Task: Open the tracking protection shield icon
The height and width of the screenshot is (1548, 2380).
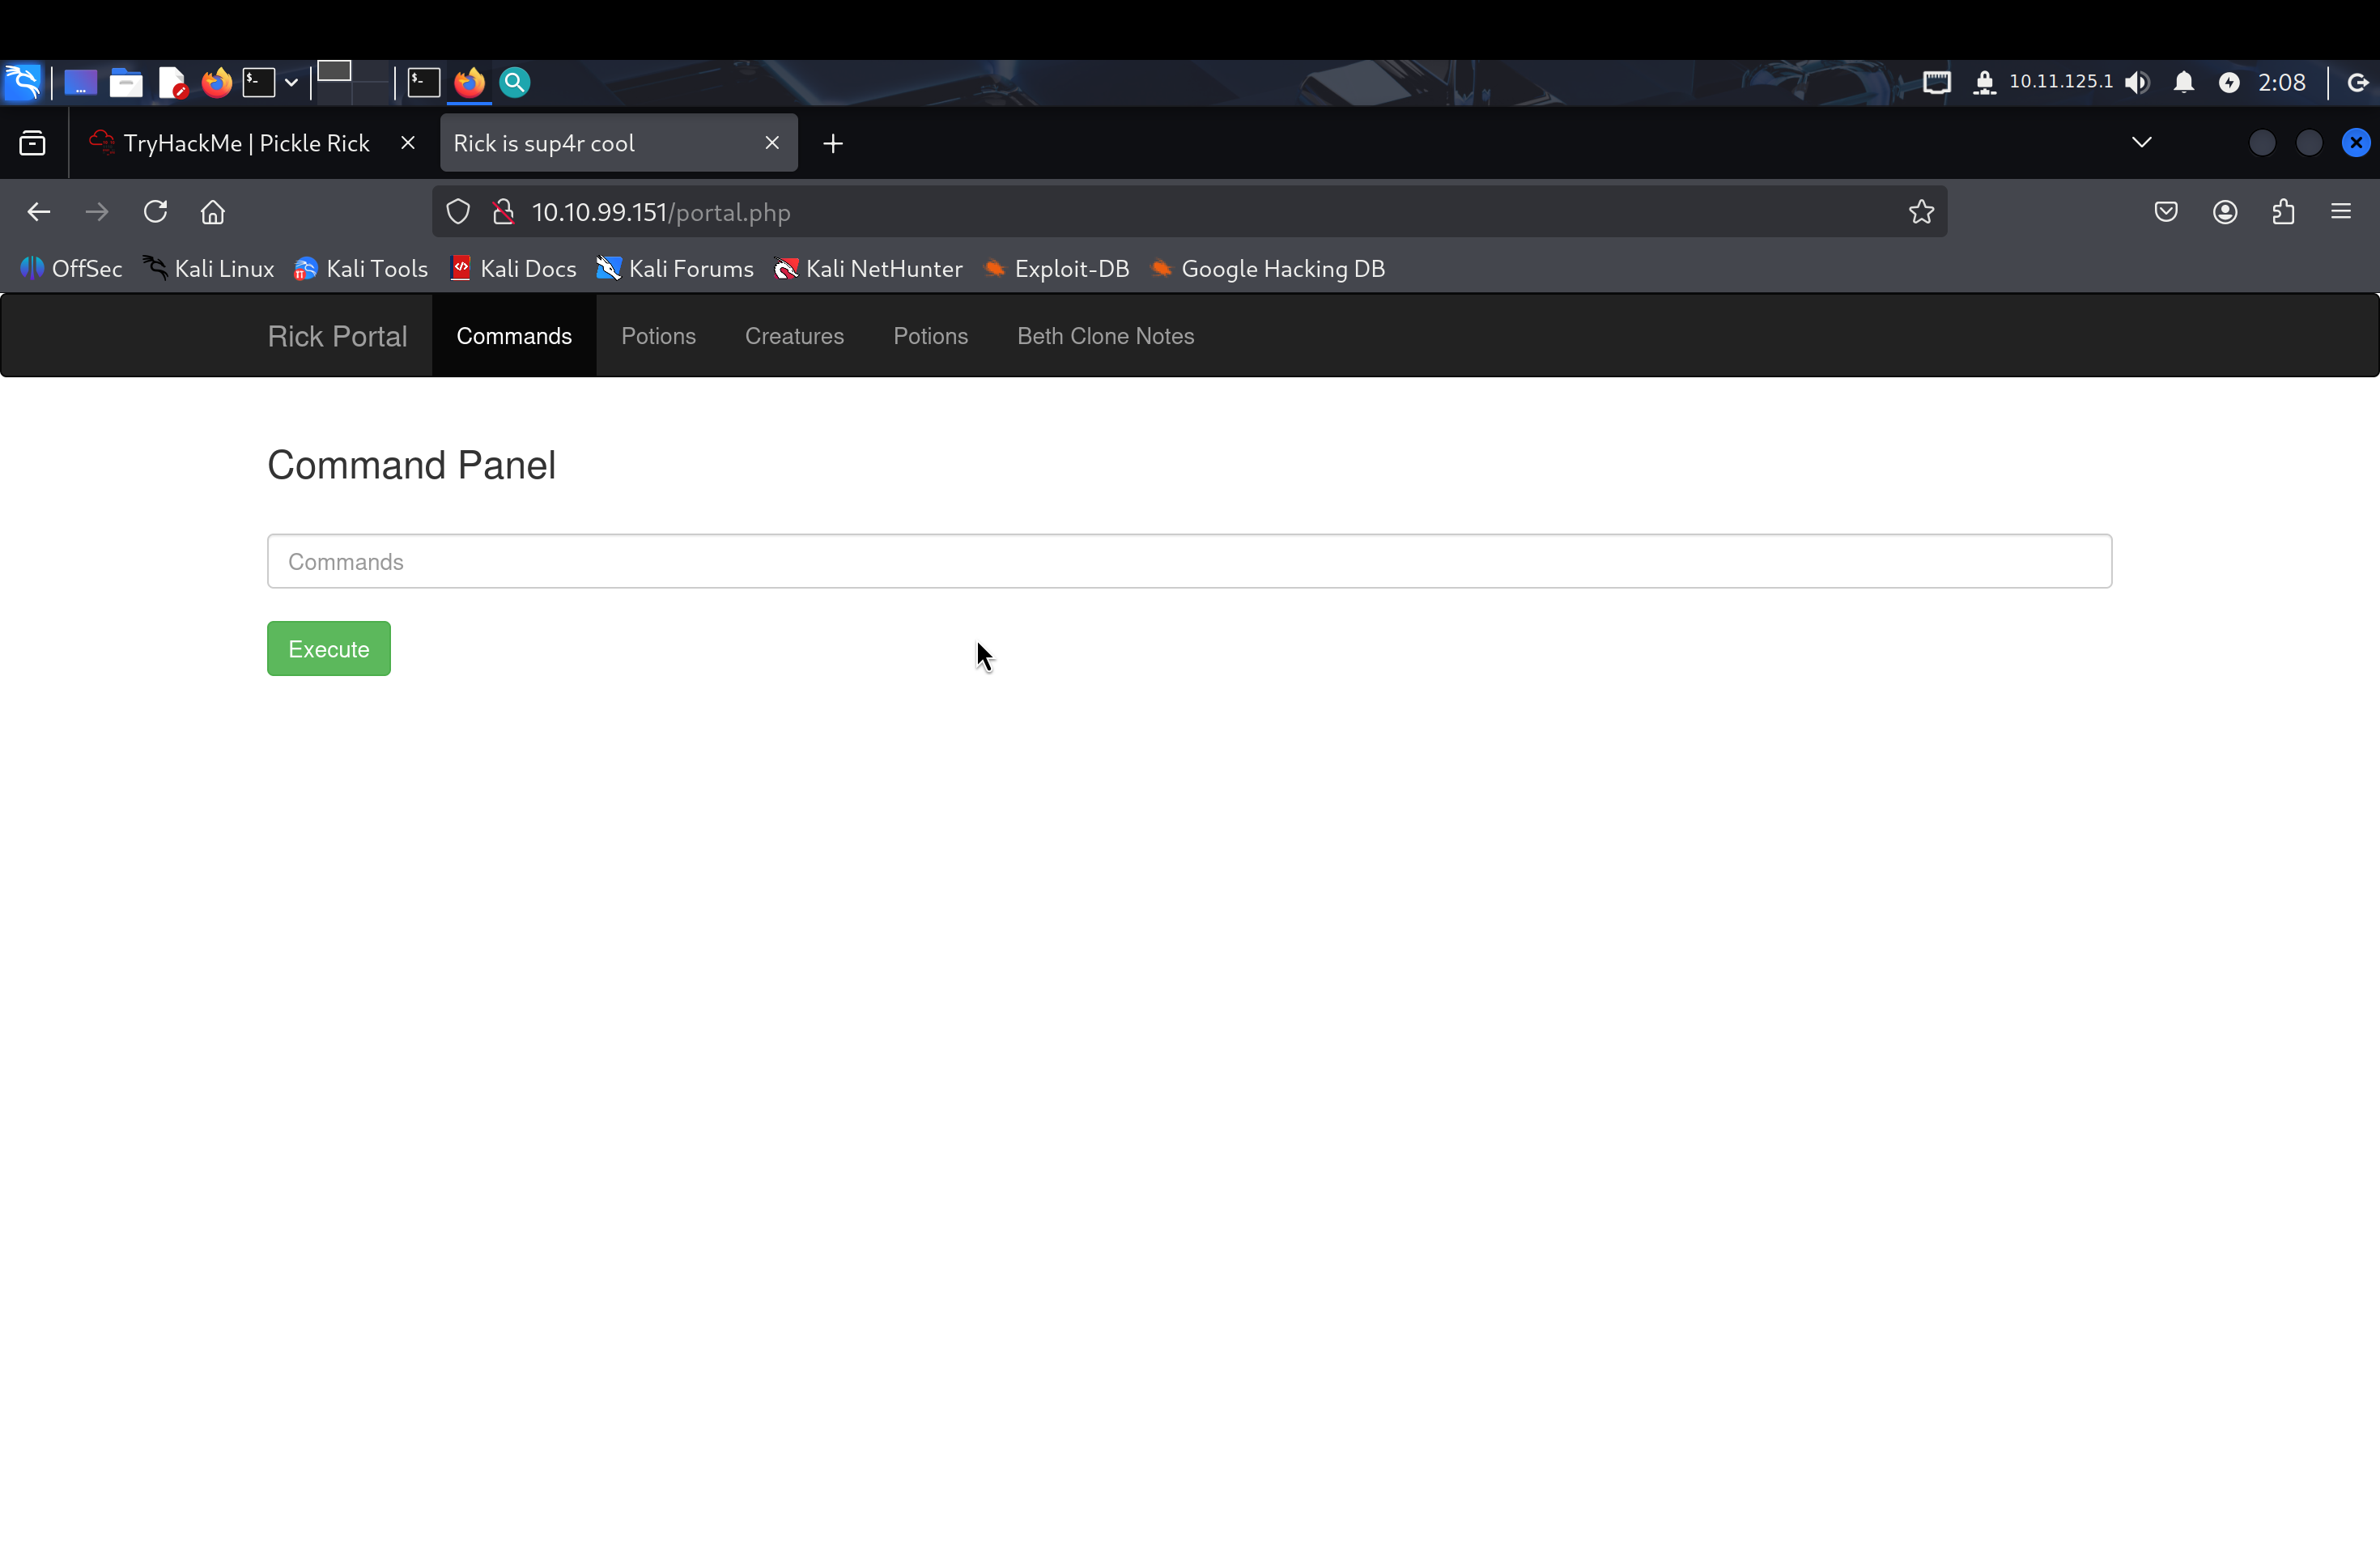Action: pos(458,212)
